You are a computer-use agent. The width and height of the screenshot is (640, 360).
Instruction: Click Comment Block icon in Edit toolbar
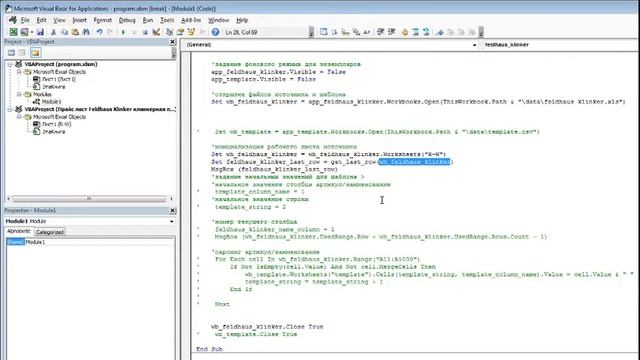point(416,32)
